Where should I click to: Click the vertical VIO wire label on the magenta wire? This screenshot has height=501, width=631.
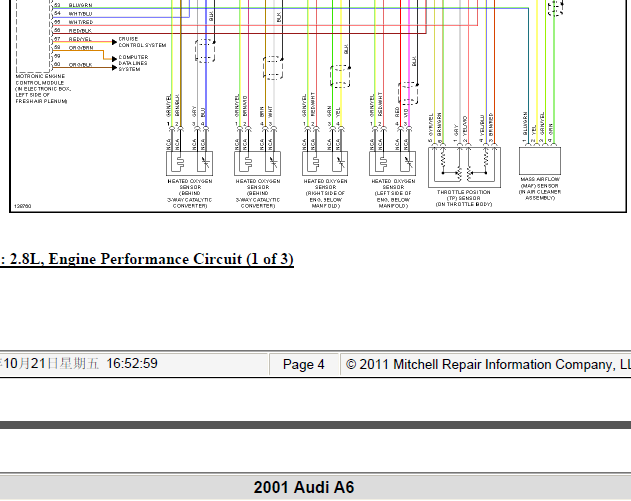(406, 112)
